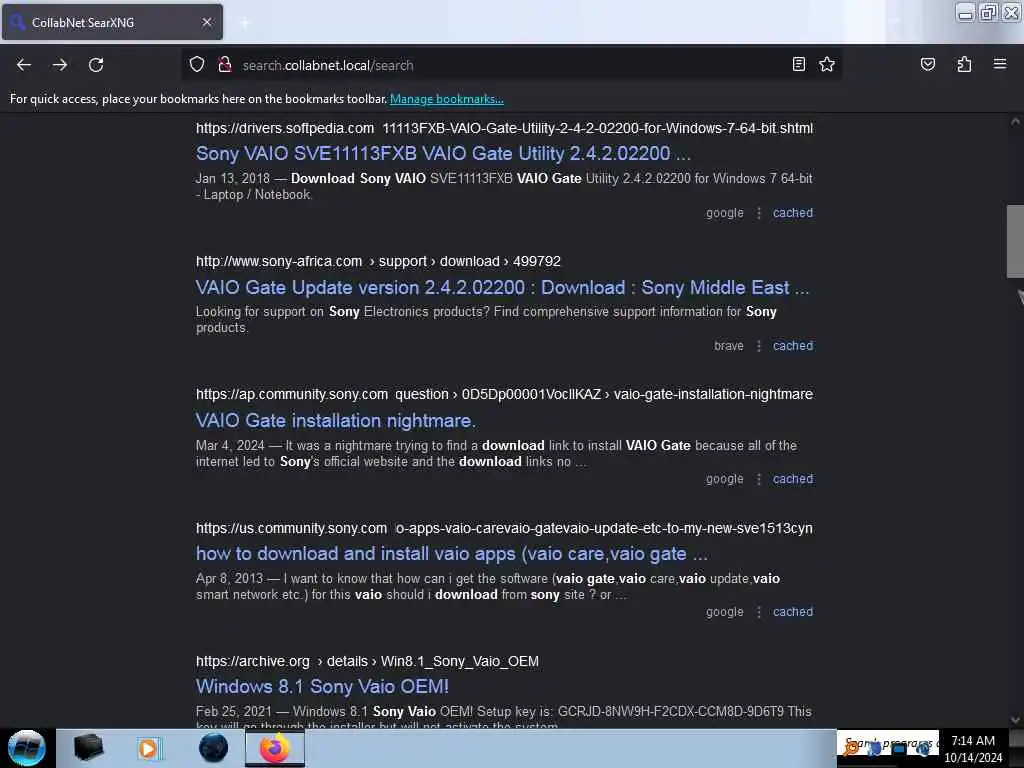Go back to the previous page

(24, 65)
